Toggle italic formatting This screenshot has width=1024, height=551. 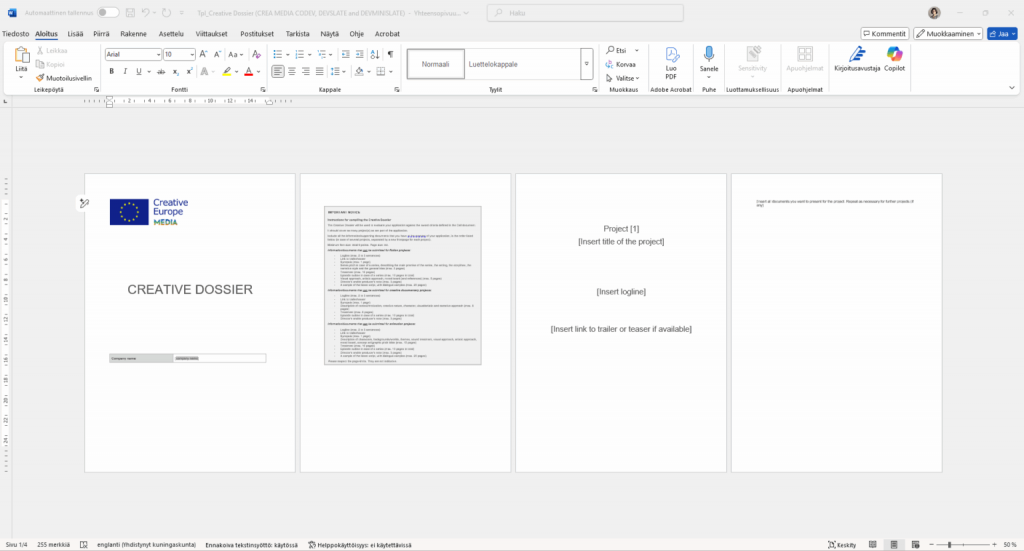pos(126,71)
